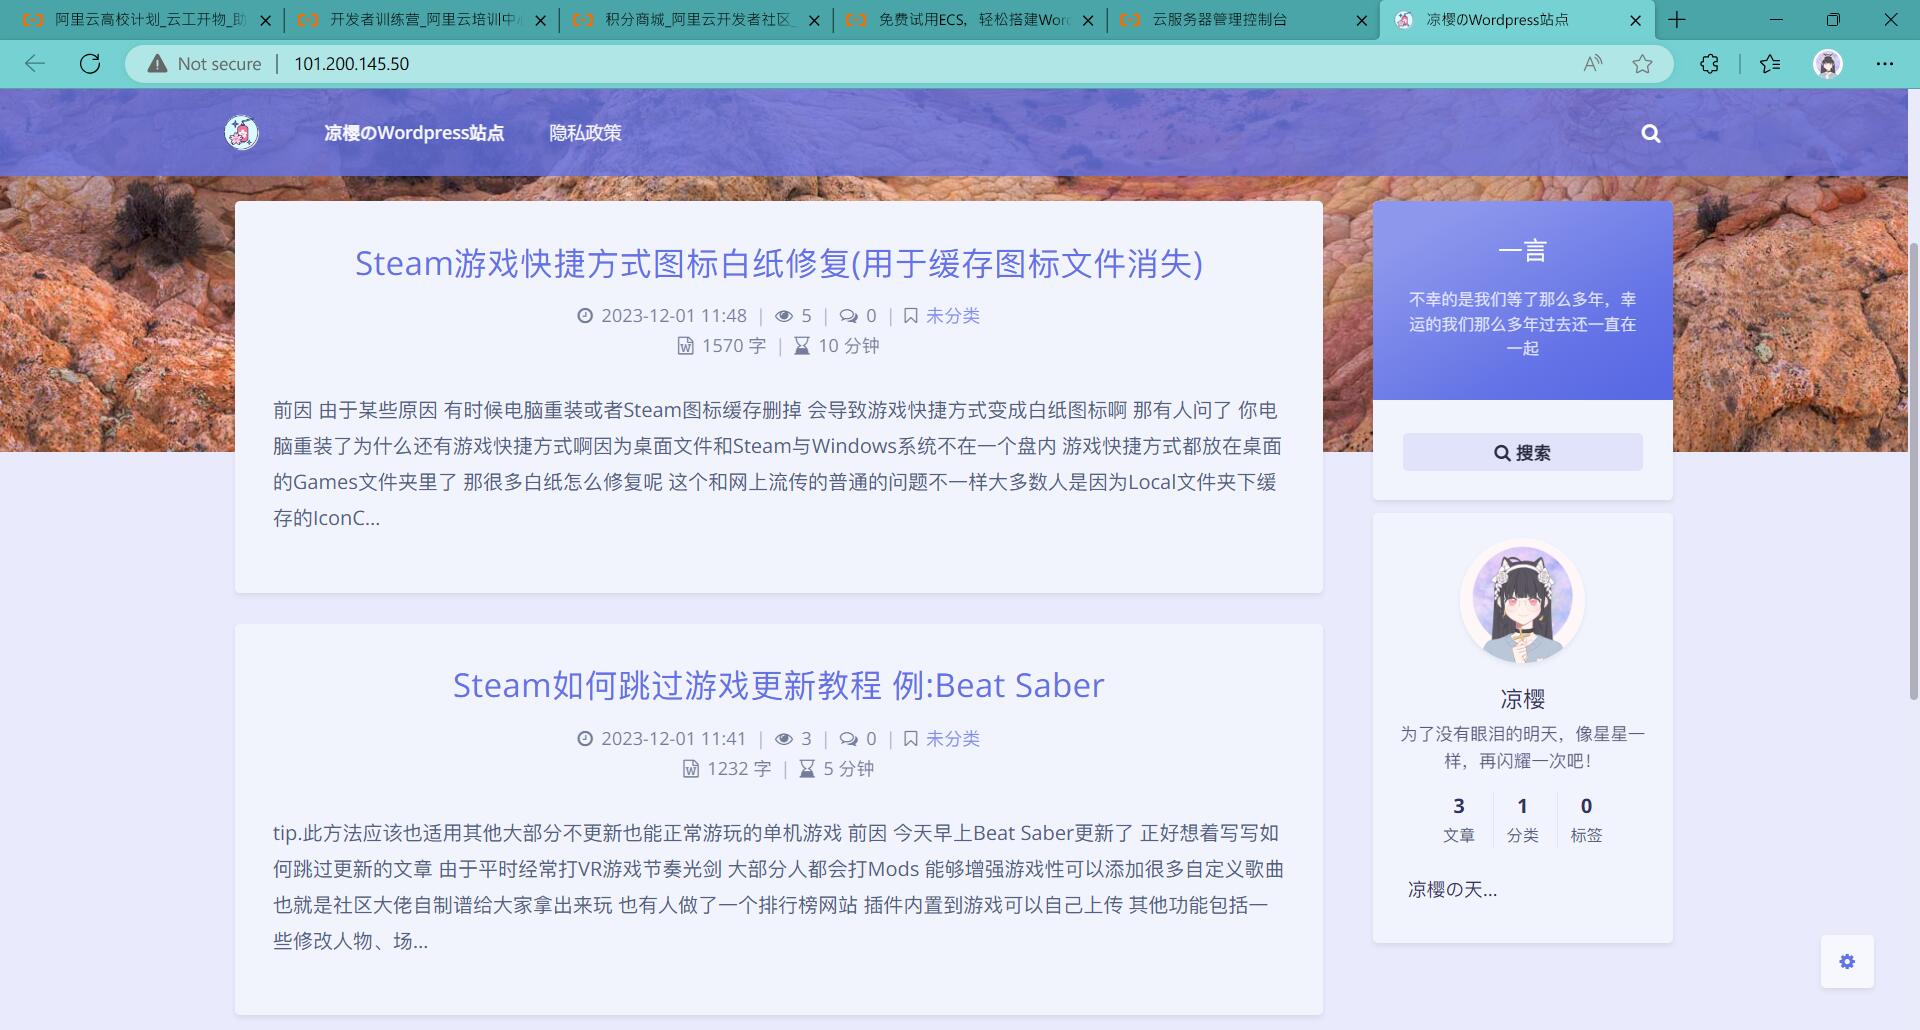Open a new browser tab

(1677, 20)
